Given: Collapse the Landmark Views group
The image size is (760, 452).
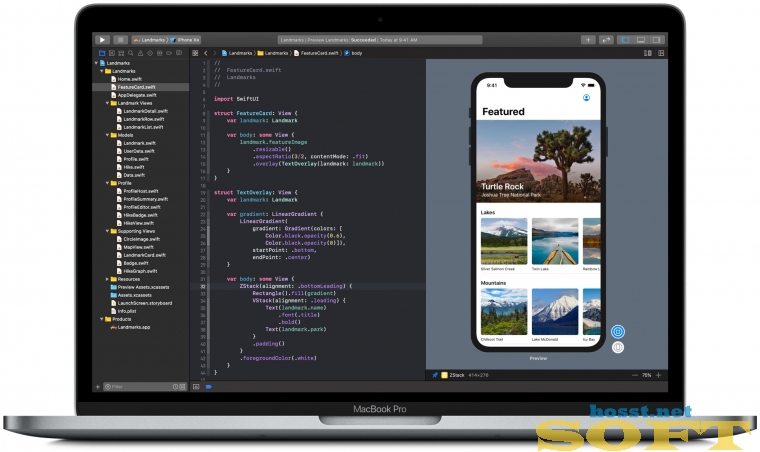Looking at the screenshot, I should [x=107, y=103].
